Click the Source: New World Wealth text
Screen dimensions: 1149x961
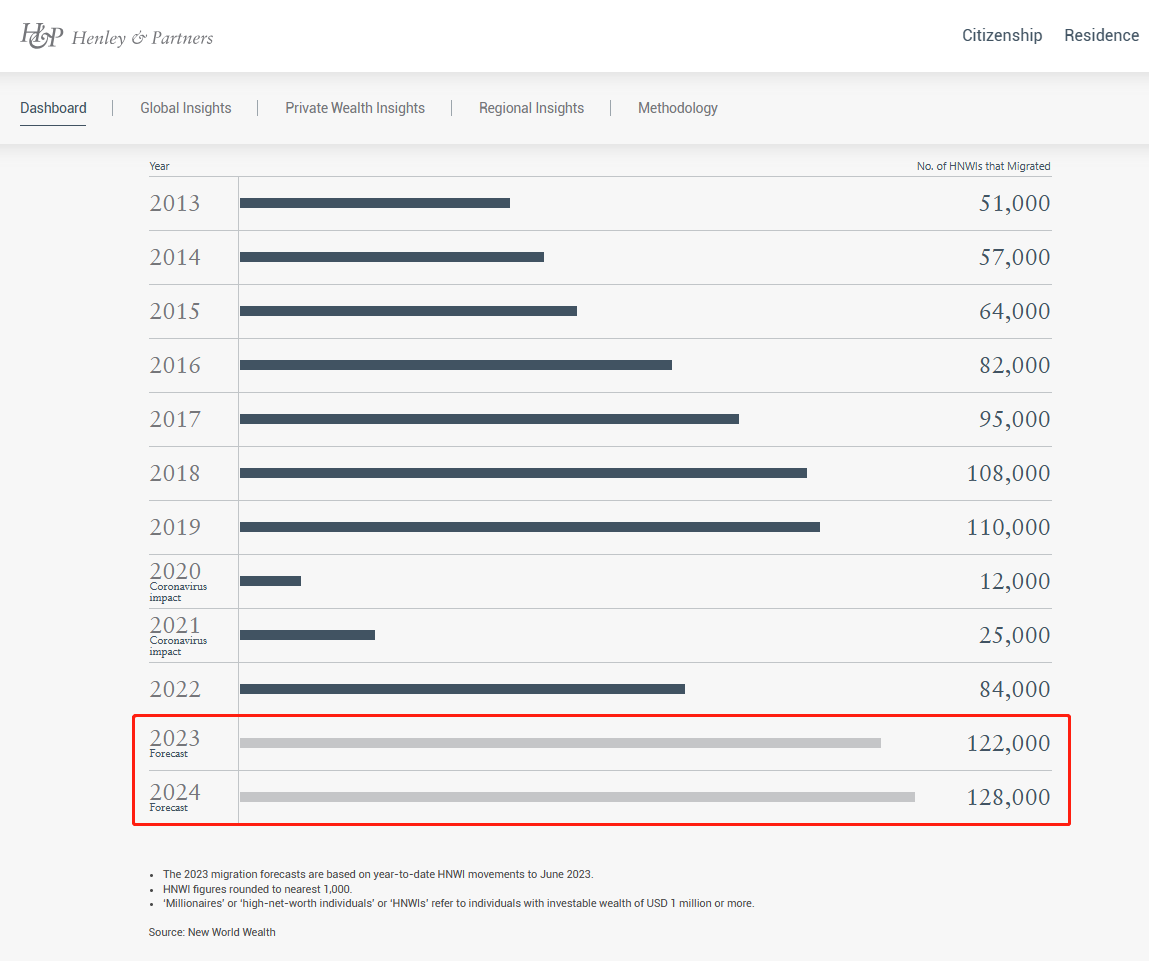click(x=212, y=932)
